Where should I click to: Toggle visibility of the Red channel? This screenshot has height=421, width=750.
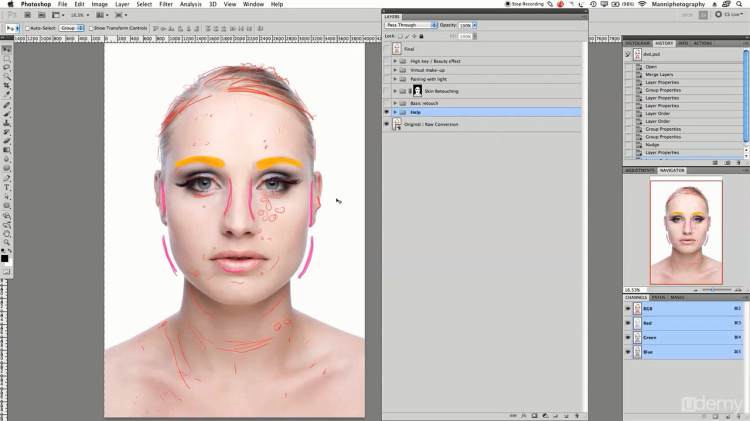(x=628, y=323)
